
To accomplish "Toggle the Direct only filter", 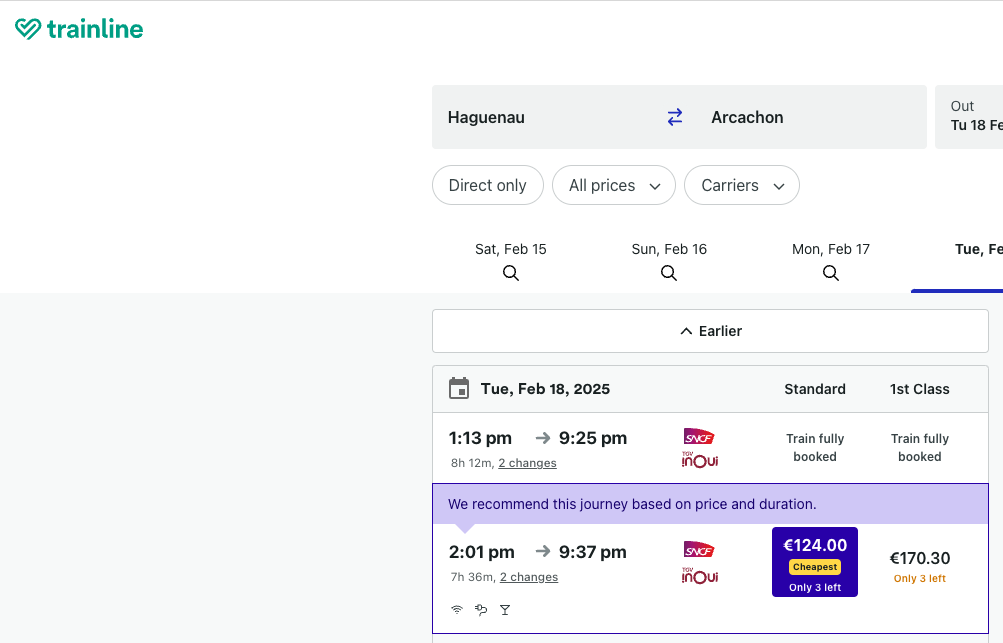I will point(487,185).
